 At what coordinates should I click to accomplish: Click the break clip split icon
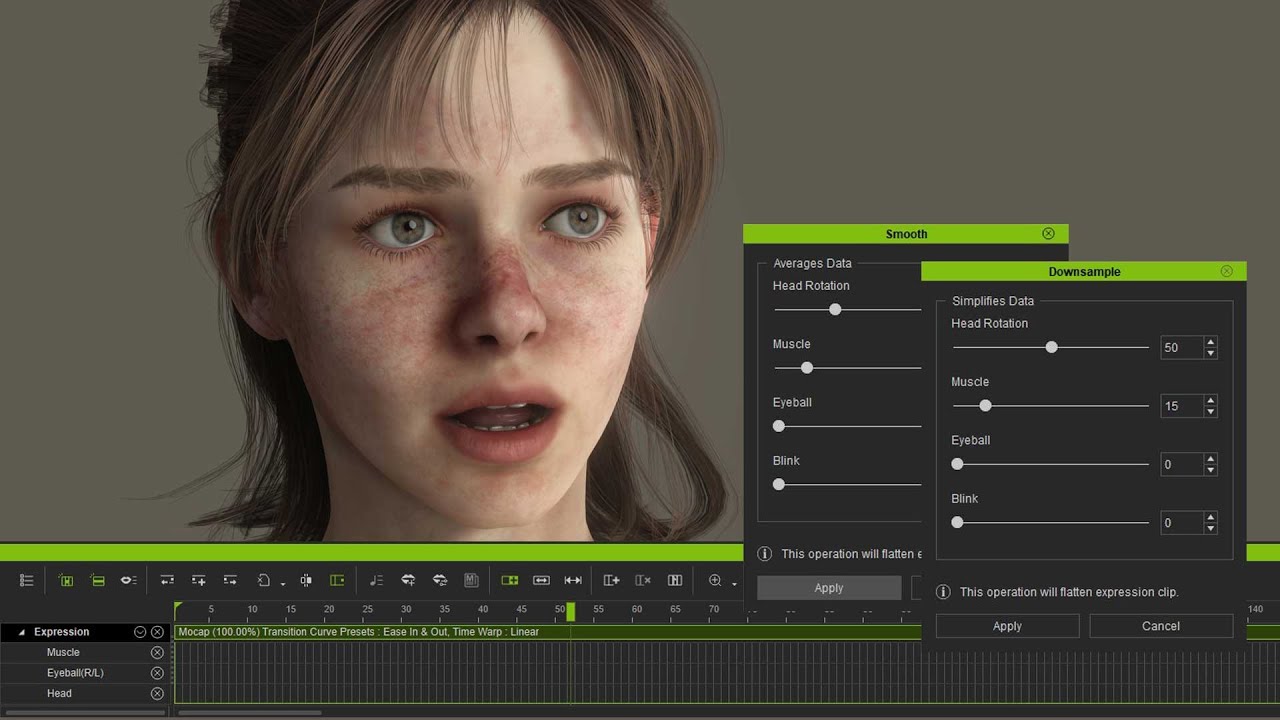pyautogui.click(x=306, y=580)
